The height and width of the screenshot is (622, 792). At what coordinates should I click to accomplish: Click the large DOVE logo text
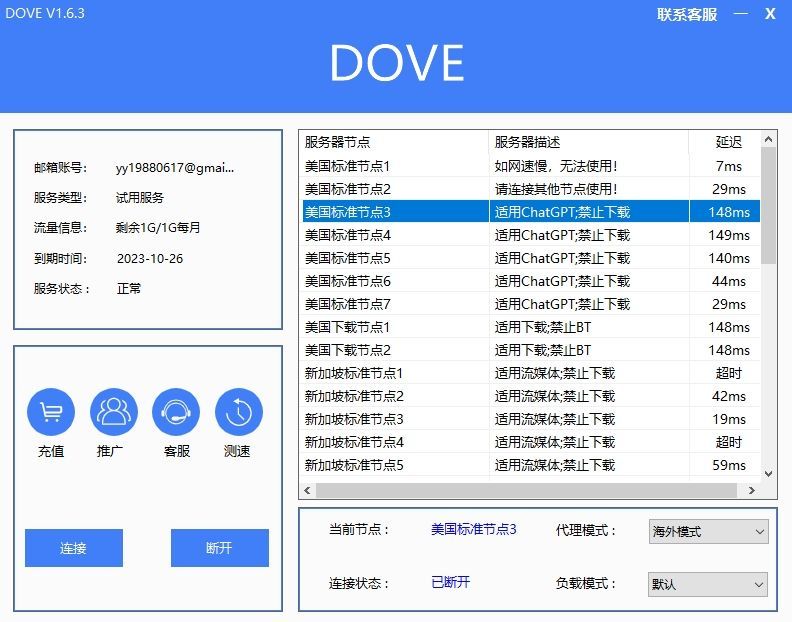(x=397, y=63)
